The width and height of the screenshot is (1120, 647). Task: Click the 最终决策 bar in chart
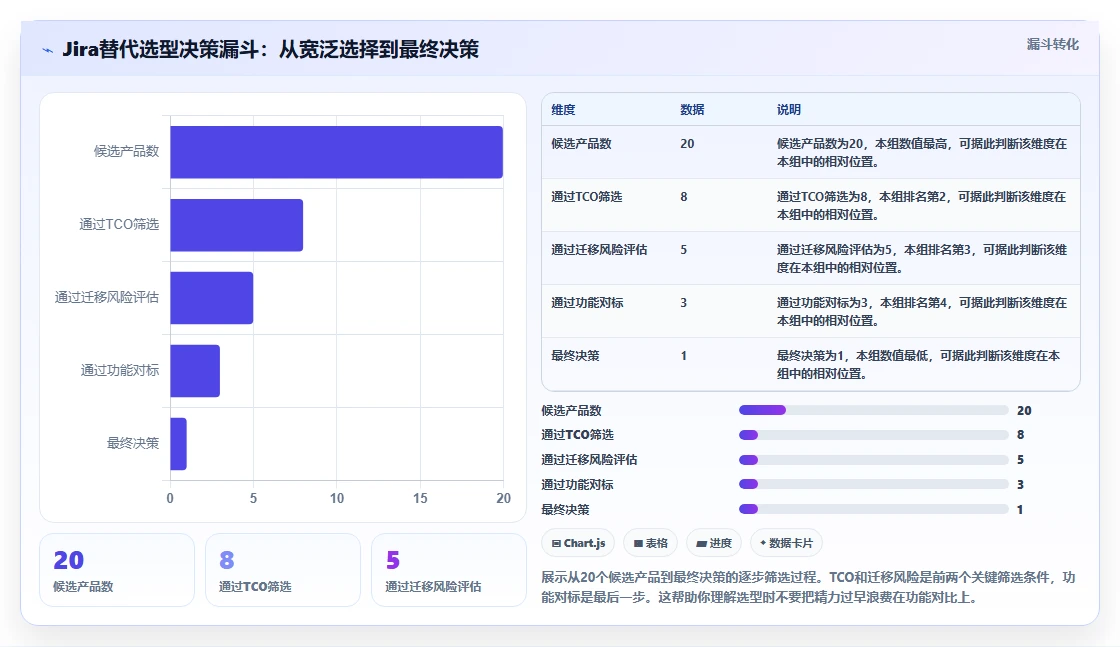[x=179, y=443]
